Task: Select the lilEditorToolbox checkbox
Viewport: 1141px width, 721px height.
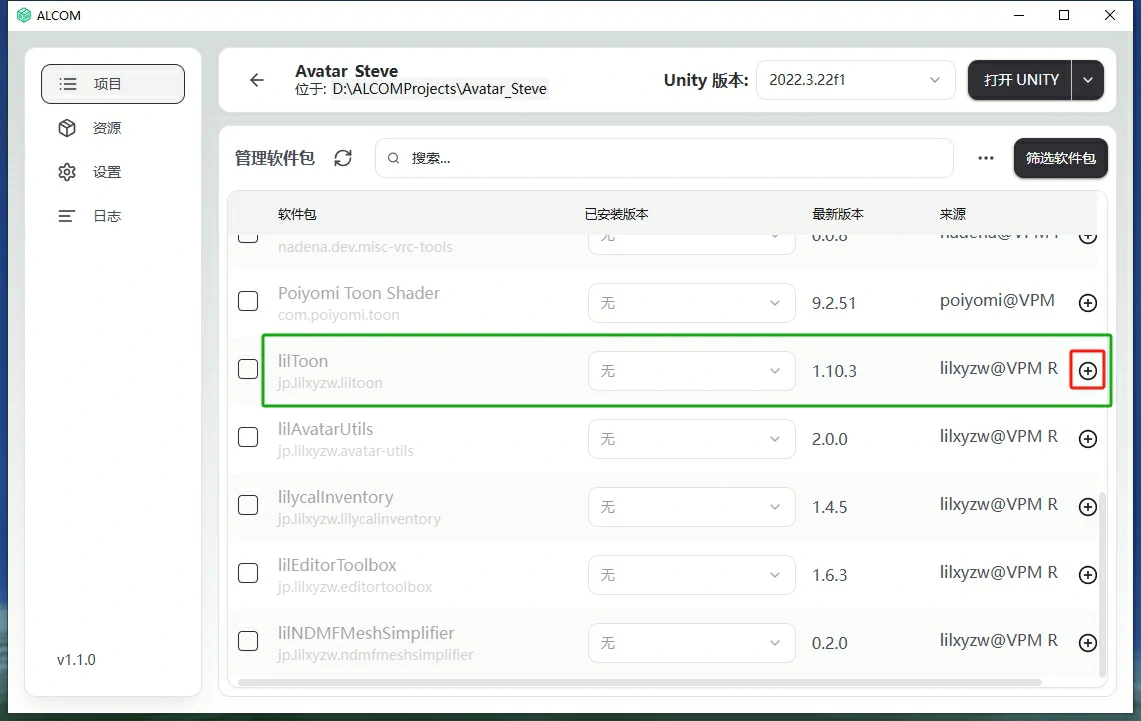Action: [248, 574]
